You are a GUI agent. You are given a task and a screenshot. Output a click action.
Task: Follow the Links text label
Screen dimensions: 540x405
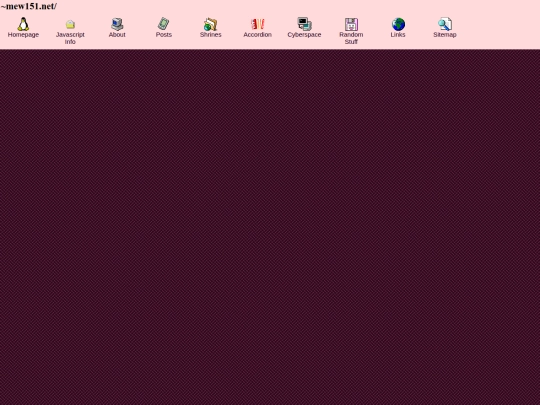tap(398, 35)
